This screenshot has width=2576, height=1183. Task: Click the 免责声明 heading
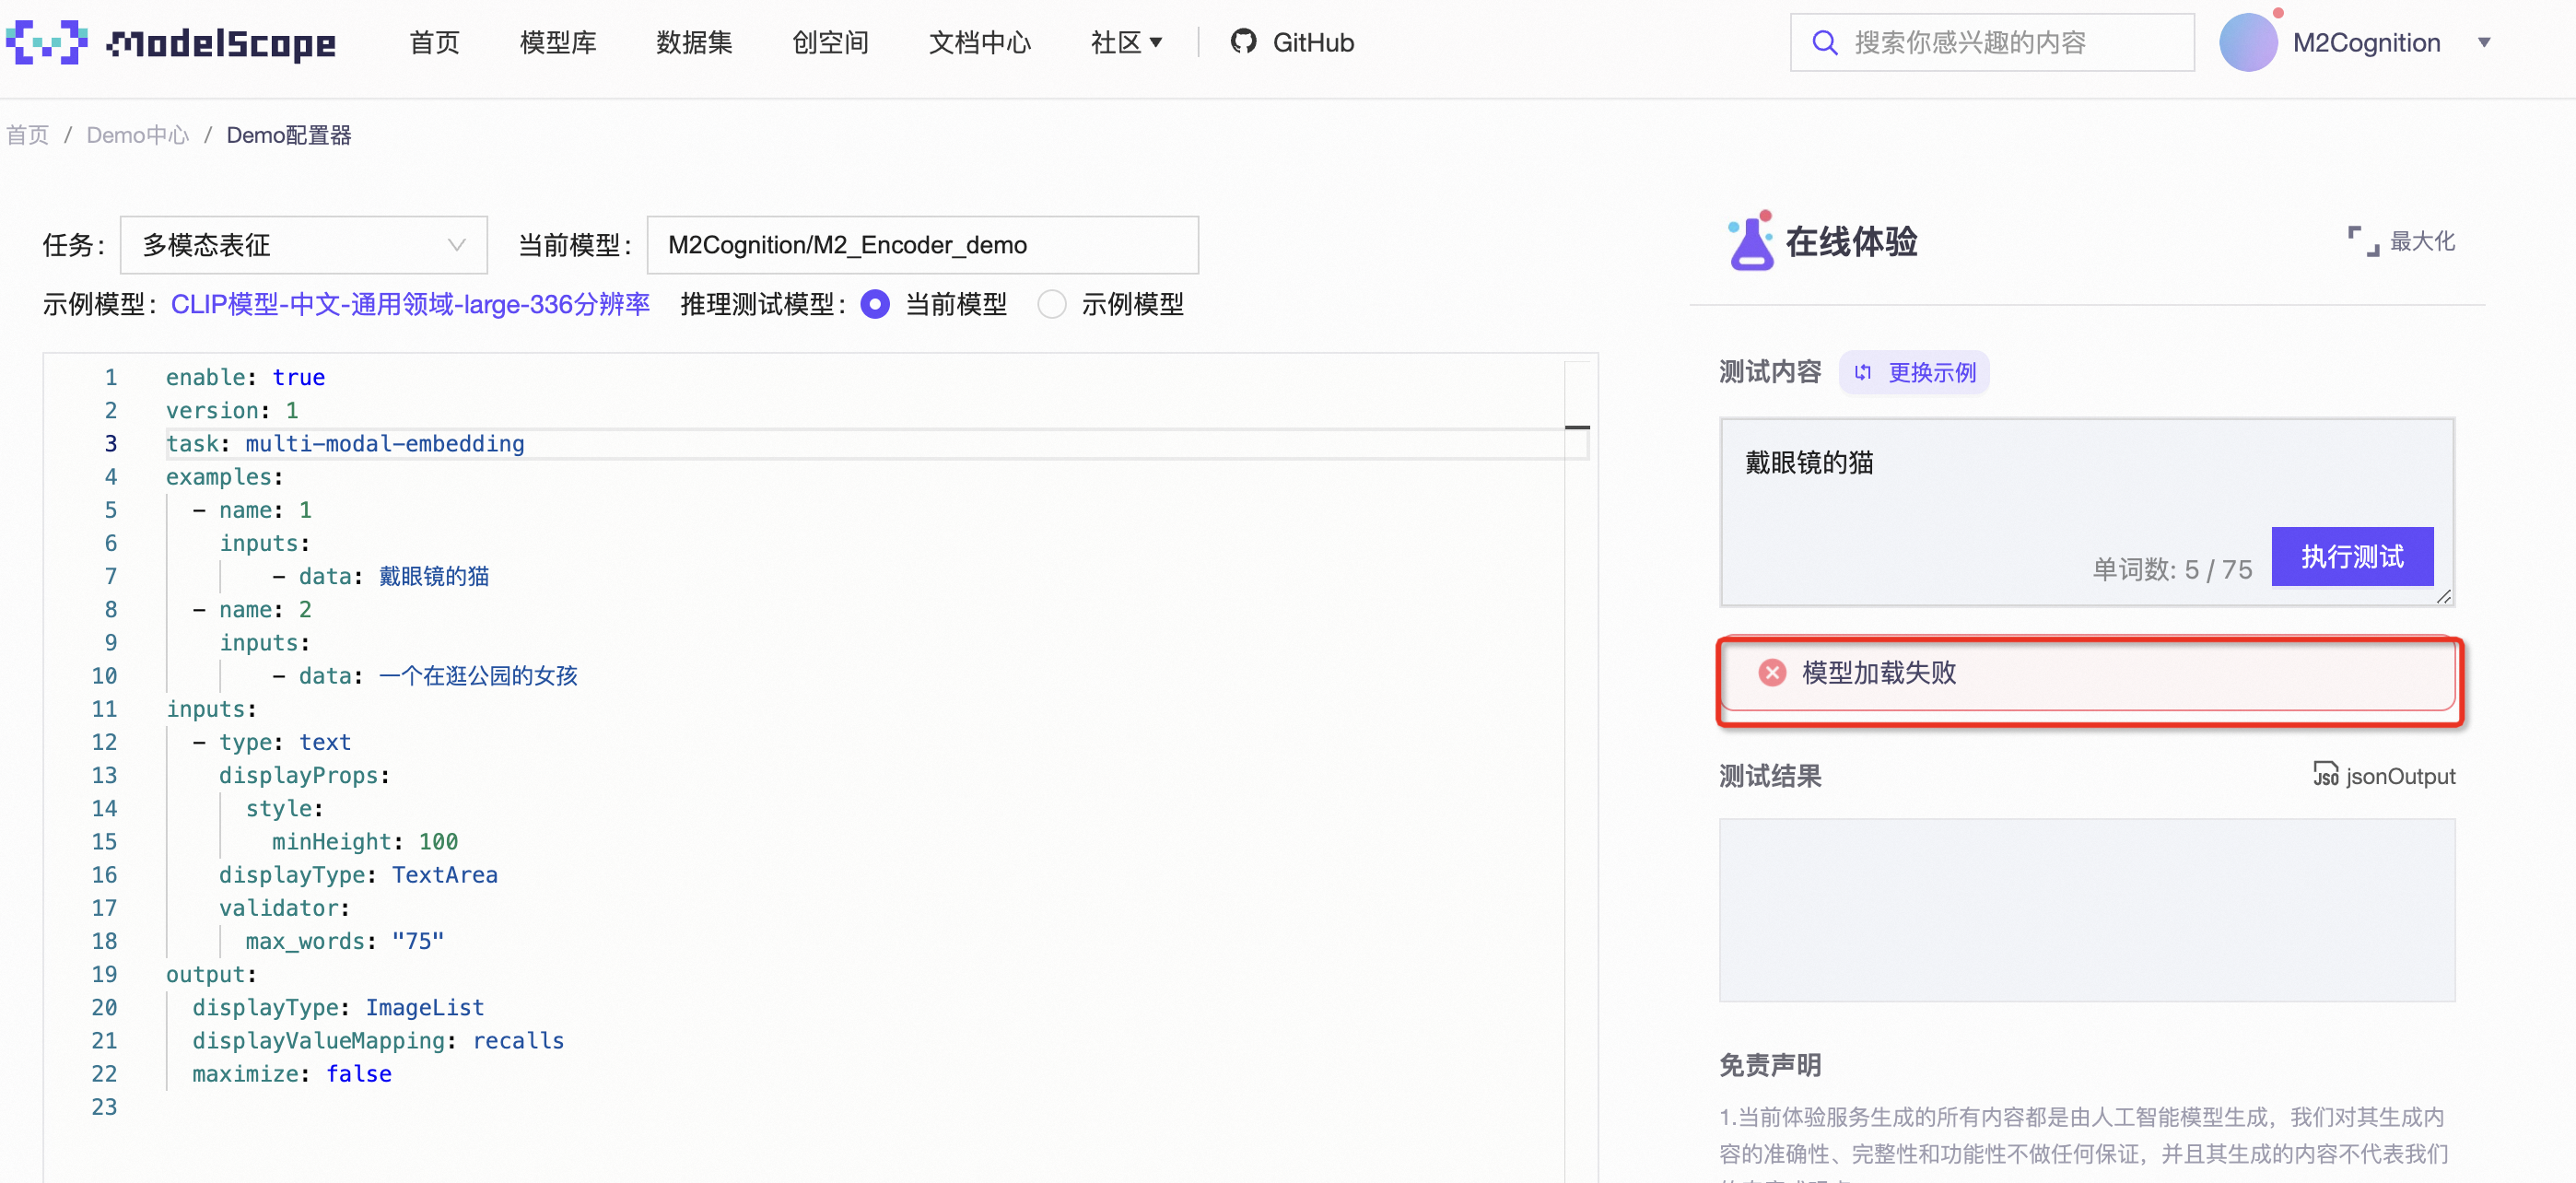tap(1770, 1065)
